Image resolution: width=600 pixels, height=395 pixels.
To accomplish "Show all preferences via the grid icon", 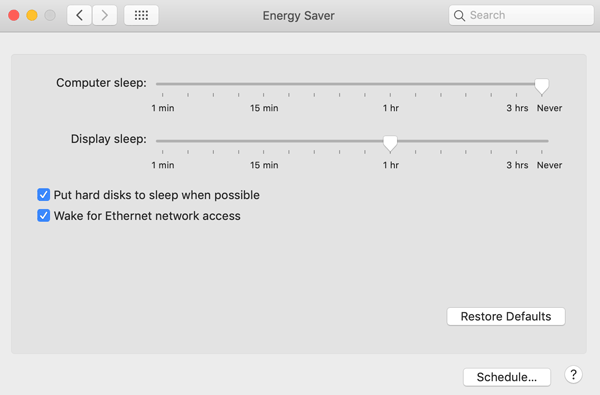I will [x=141, y=15].
